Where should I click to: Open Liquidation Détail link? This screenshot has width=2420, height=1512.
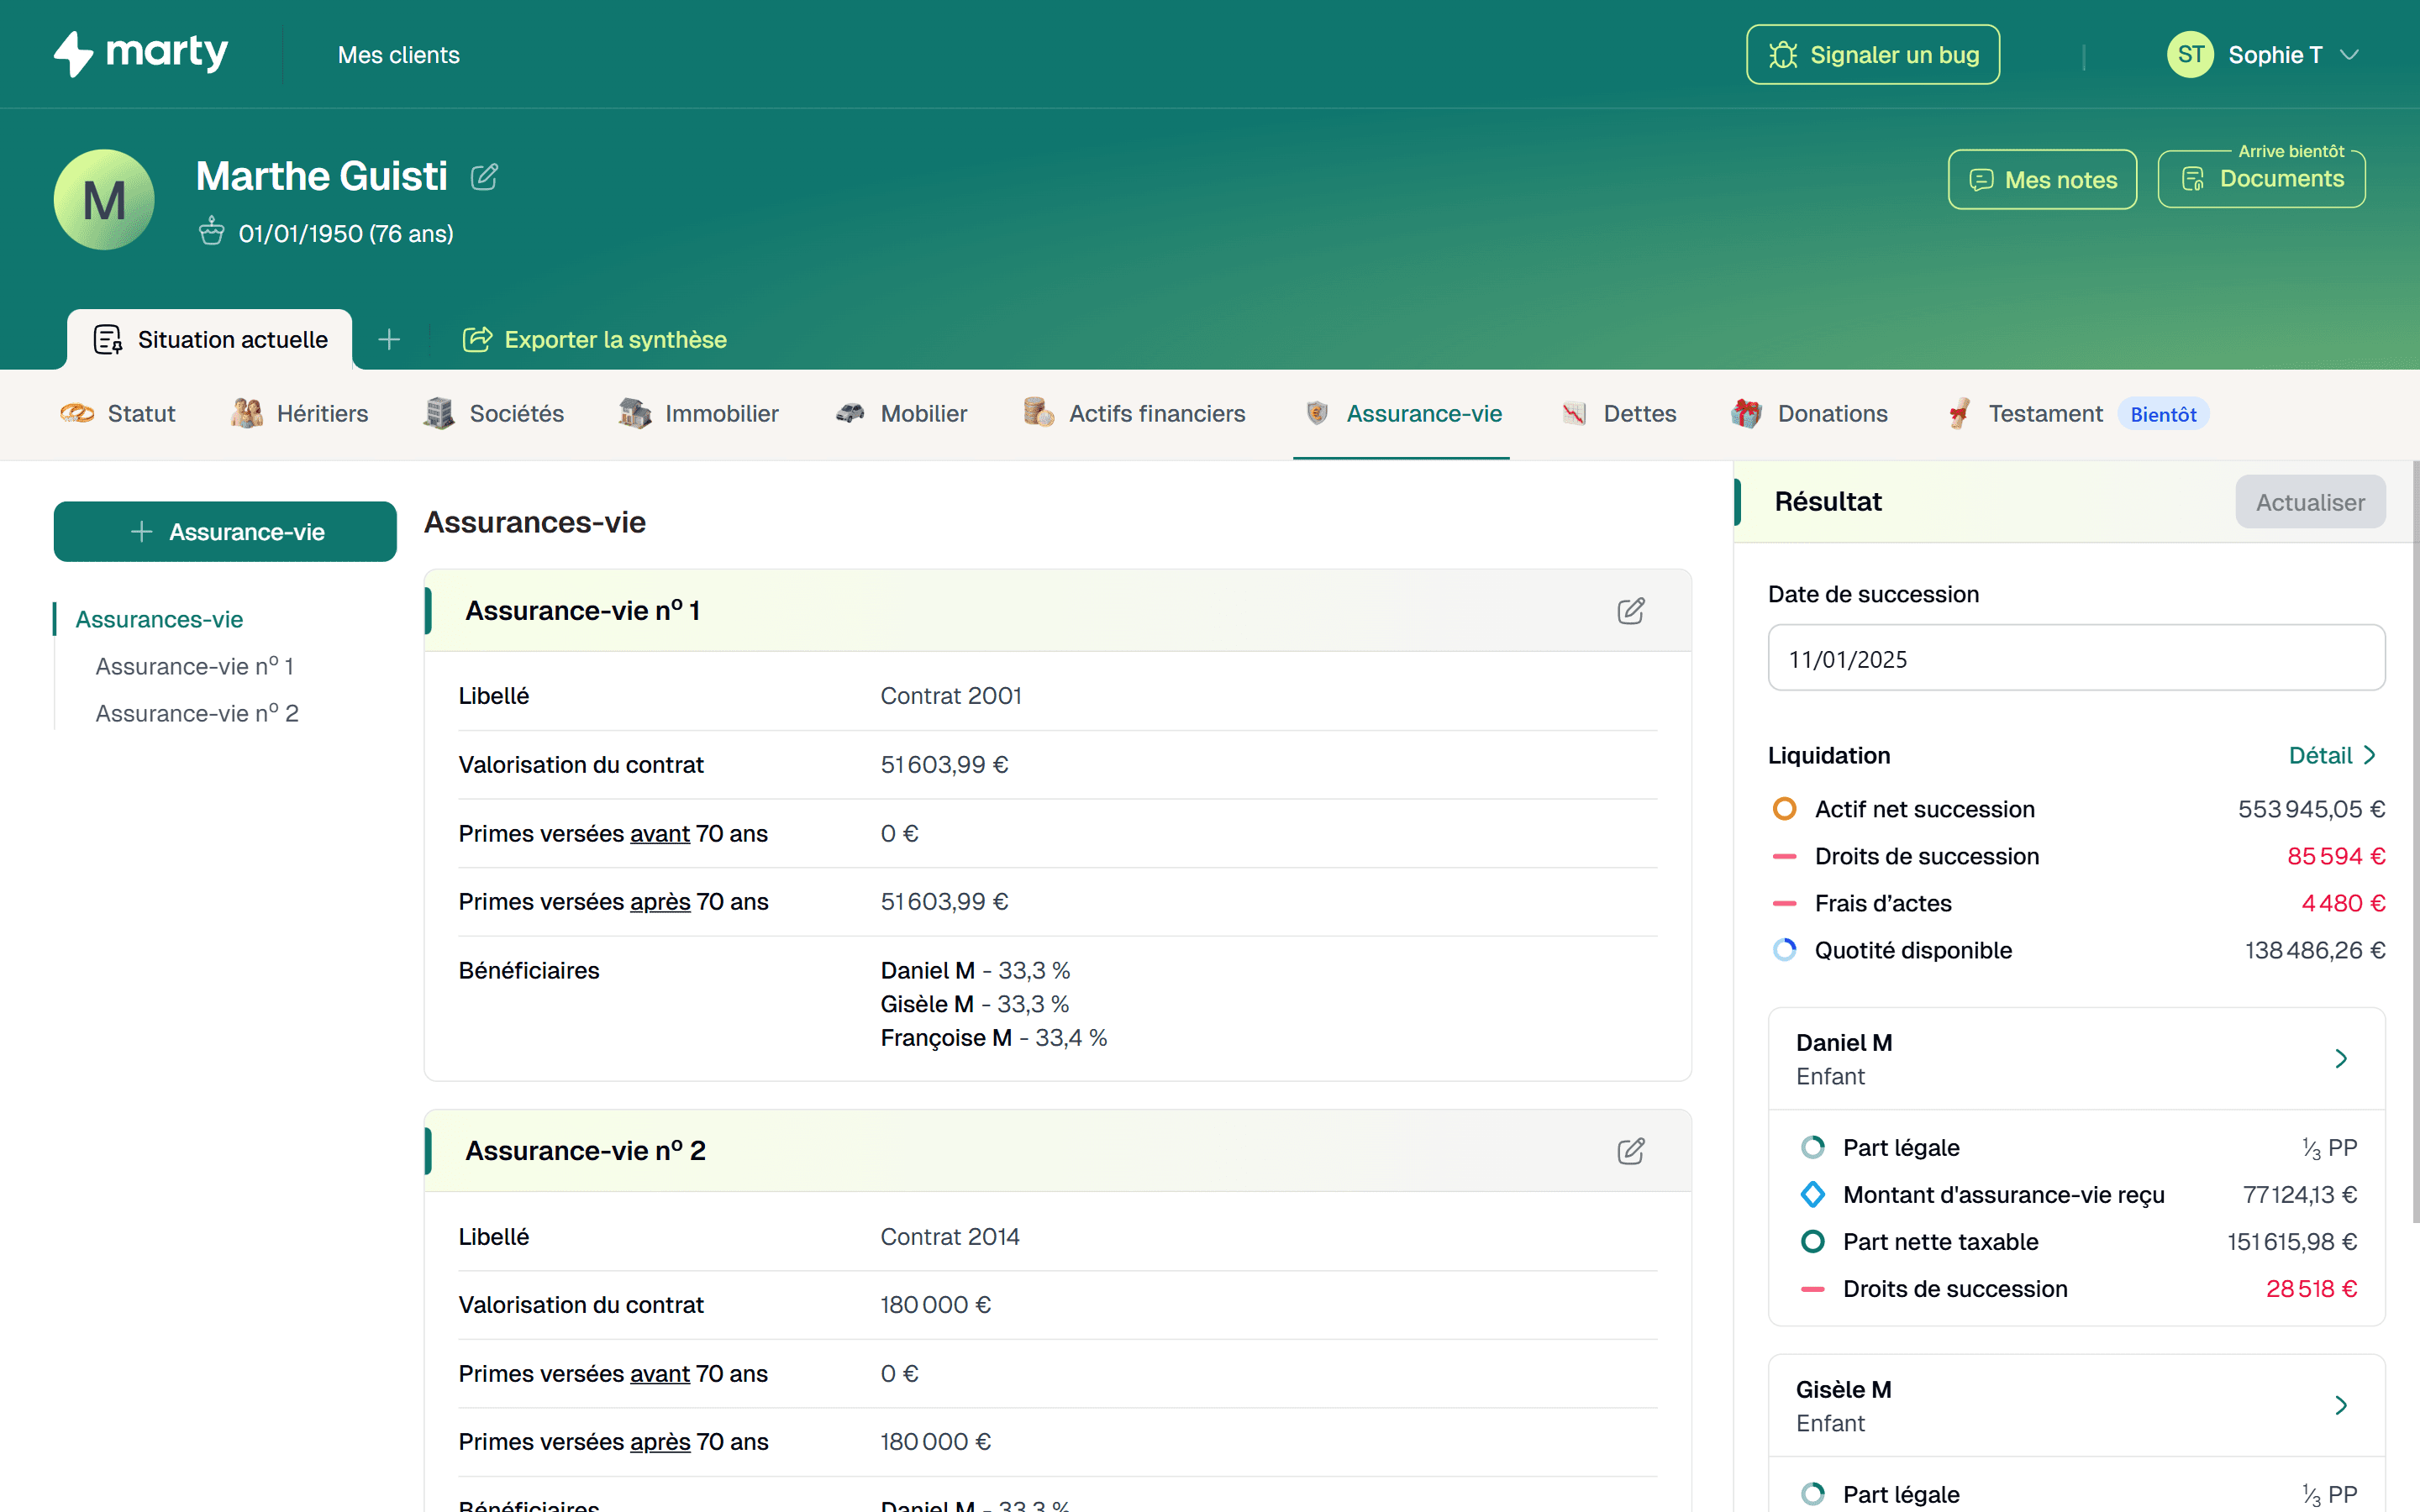(x=2332, y=756)
